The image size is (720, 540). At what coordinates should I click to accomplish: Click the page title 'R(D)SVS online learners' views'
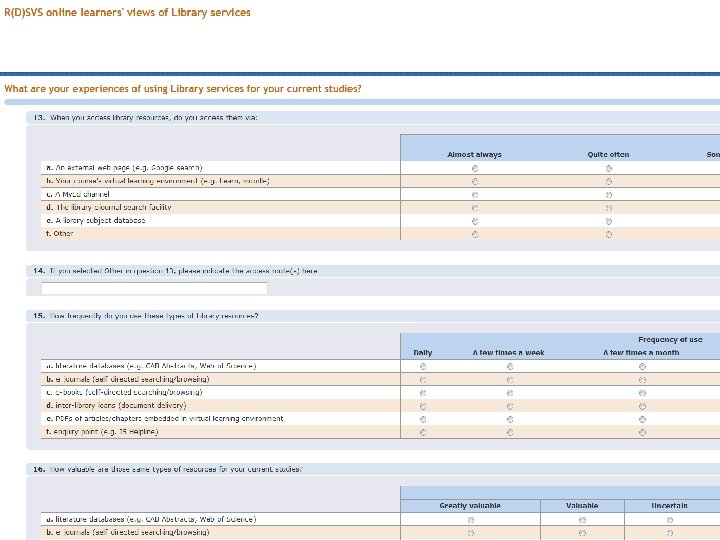[x=127, y=12]
